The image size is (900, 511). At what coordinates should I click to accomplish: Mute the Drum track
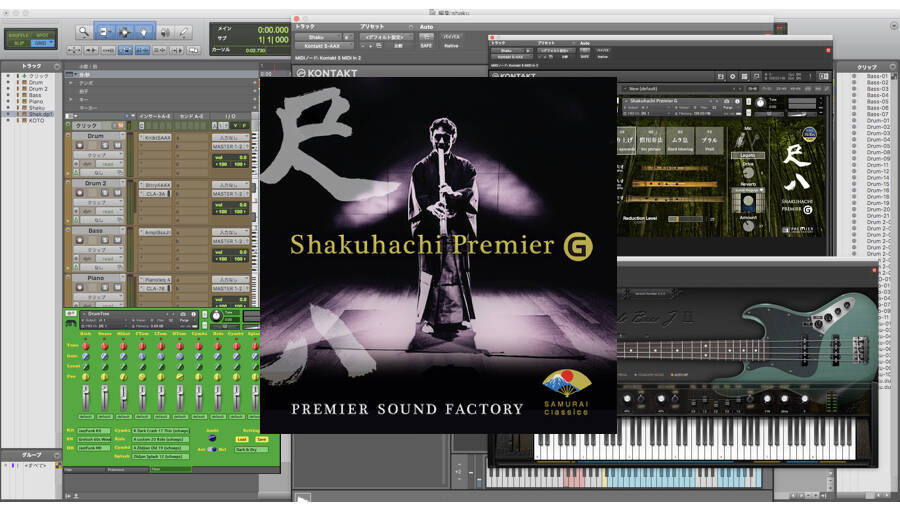[117, 145]
